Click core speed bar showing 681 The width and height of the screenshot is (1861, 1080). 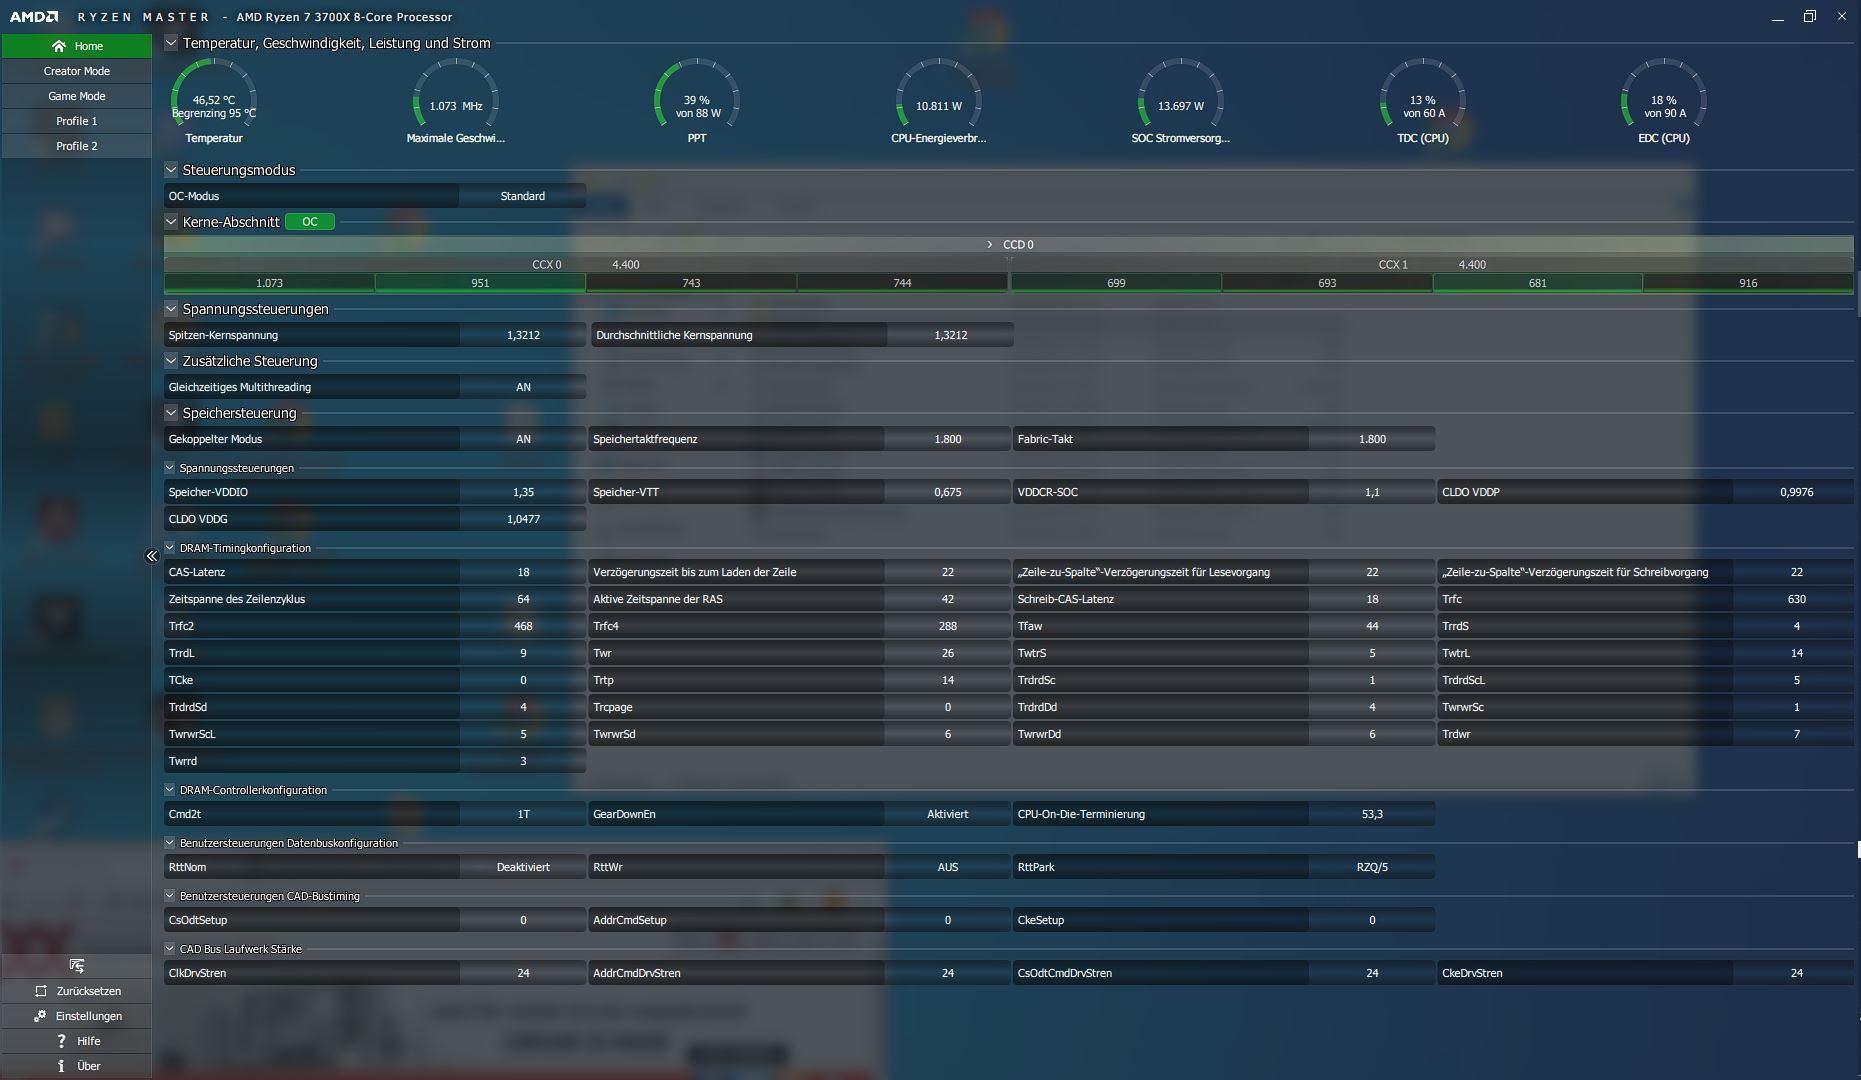tap(1538, 283)
